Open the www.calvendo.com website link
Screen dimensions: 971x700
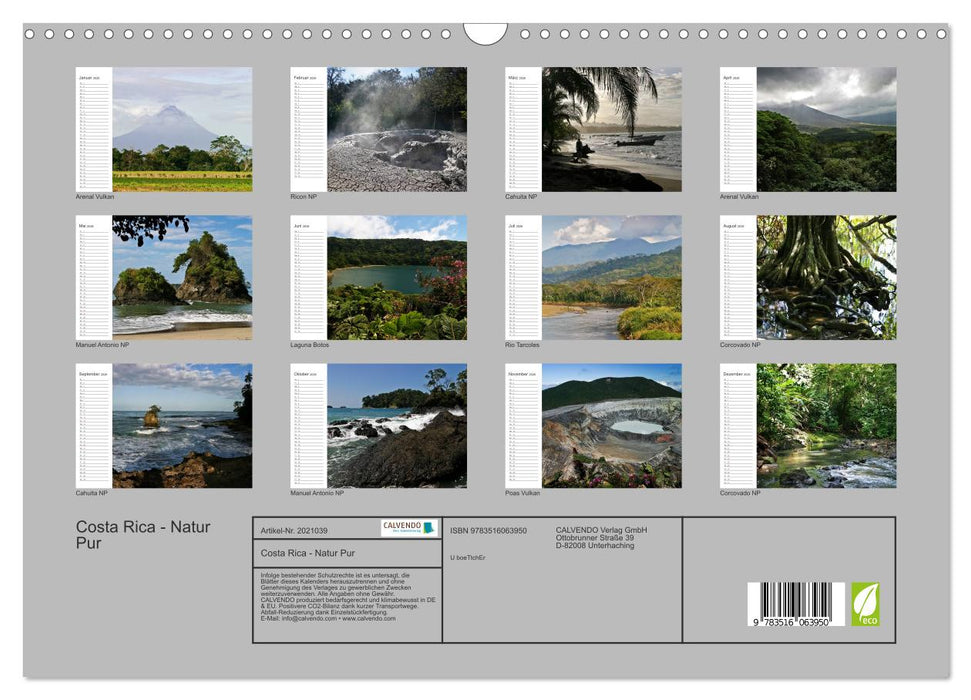pyautogui.click(x=370, y=618)
